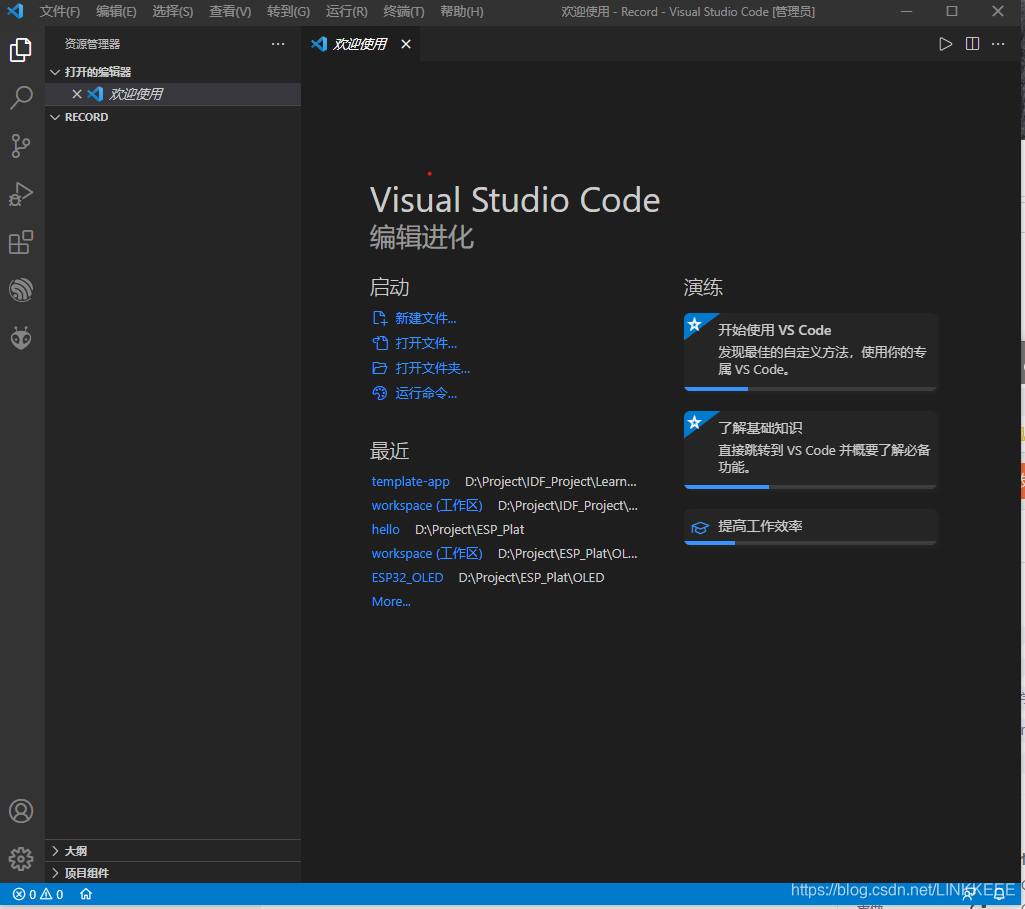Open the 编辑(E) menu

116,12
